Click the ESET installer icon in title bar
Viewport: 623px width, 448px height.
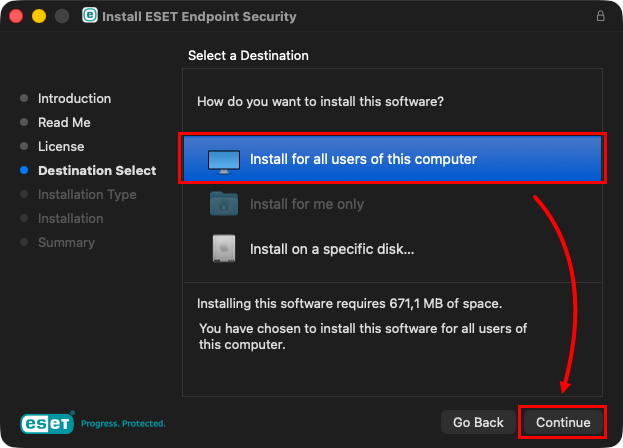pyautogui.click(x=90, y=17)
